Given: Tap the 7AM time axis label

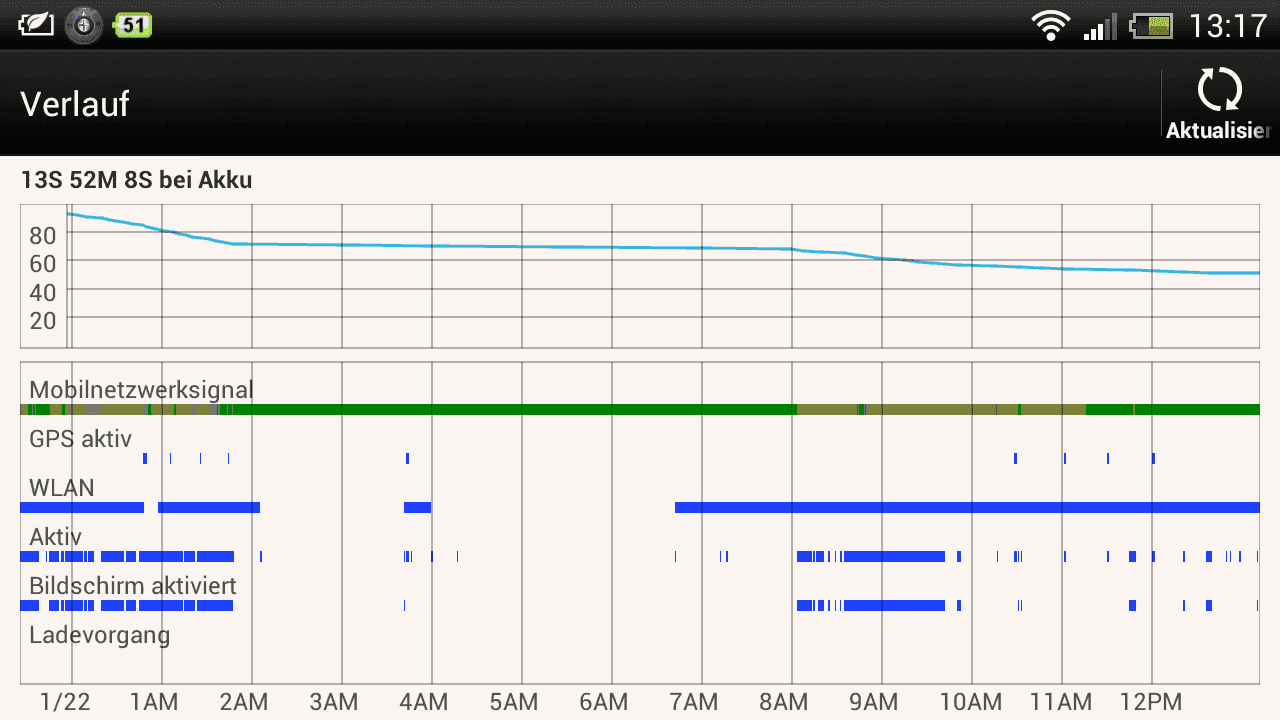Looking at the screenshot, I should pos(694,702).
